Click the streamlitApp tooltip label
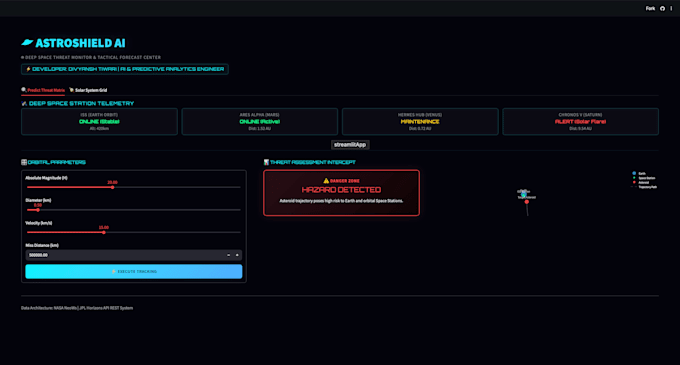This screenshot has height=365, width=680. tap(350, 145)
